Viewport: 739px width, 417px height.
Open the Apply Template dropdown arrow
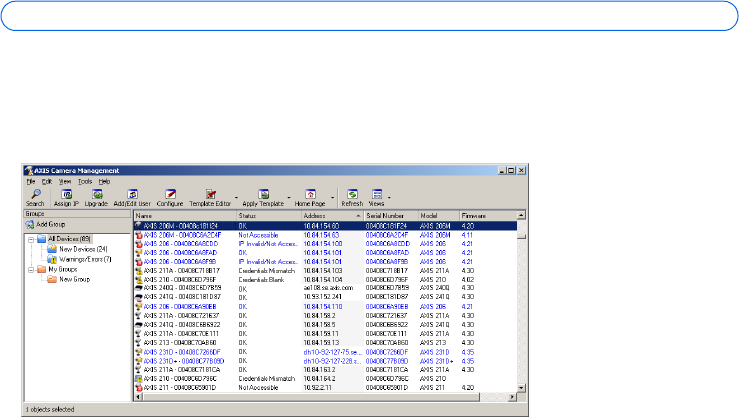pyautogui.click(x=287, y=198)
